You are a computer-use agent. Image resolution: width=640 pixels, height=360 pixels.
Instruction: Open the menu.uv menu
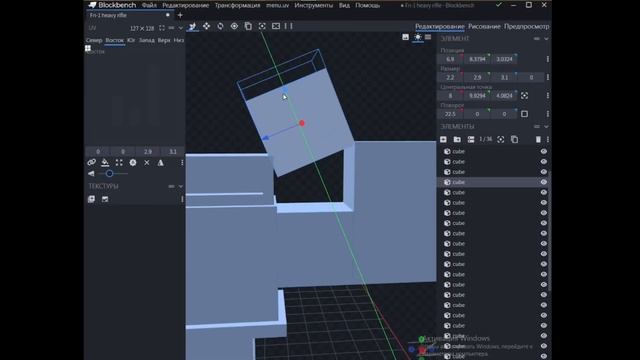(278, 5)
